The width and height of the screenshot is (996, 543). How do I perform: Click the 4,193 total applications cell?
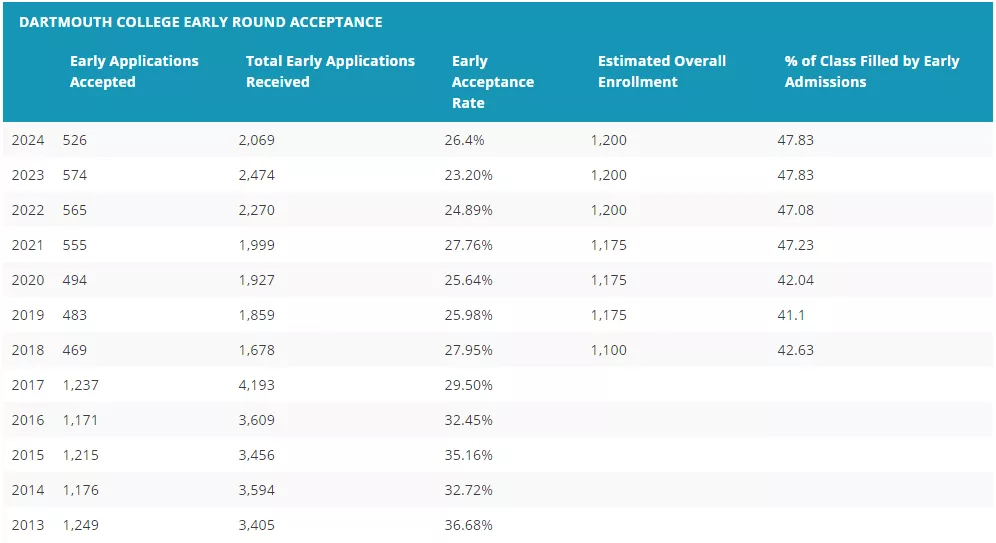(256, 385)
